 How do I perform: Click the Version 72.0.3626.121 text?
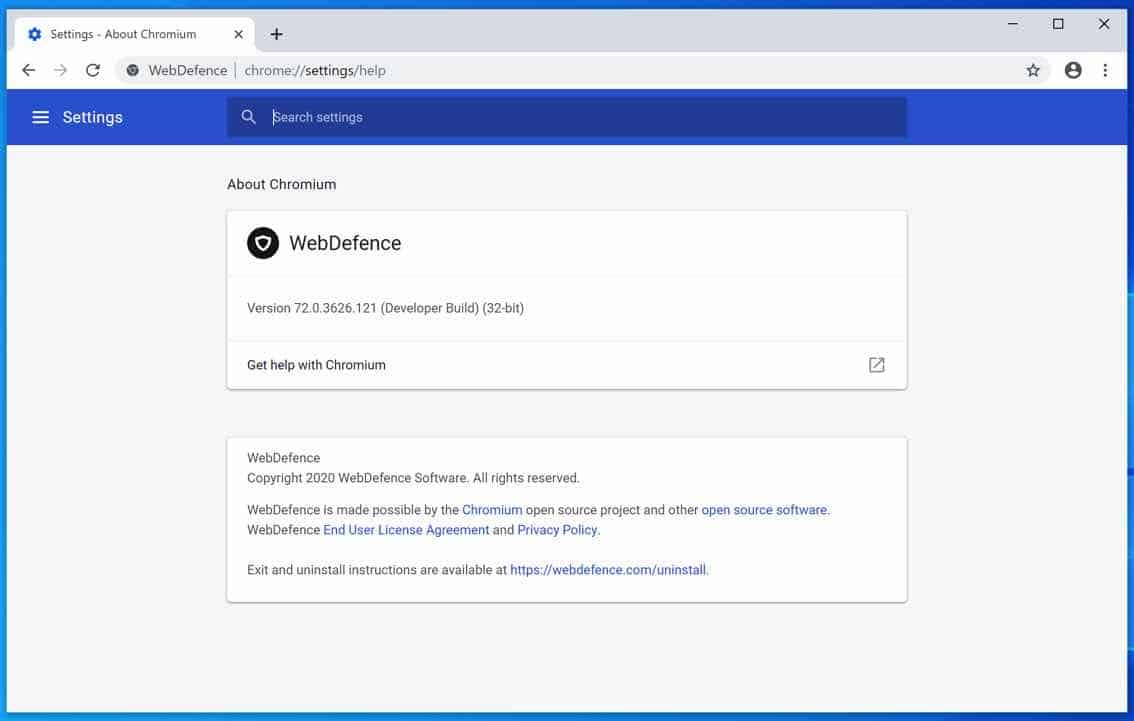point(385,308)
